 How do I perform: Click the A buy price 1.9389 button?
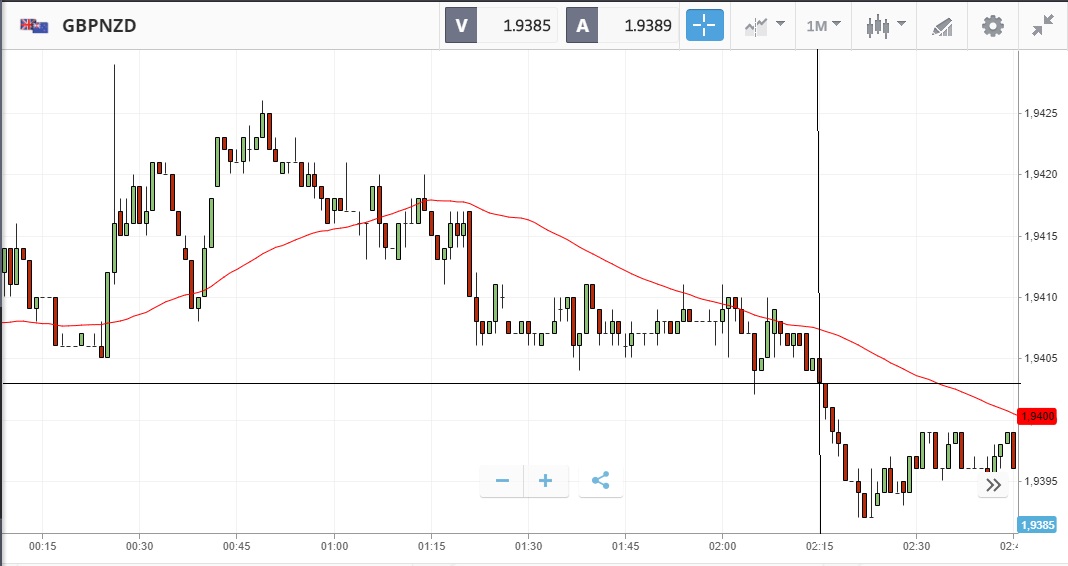624,25
